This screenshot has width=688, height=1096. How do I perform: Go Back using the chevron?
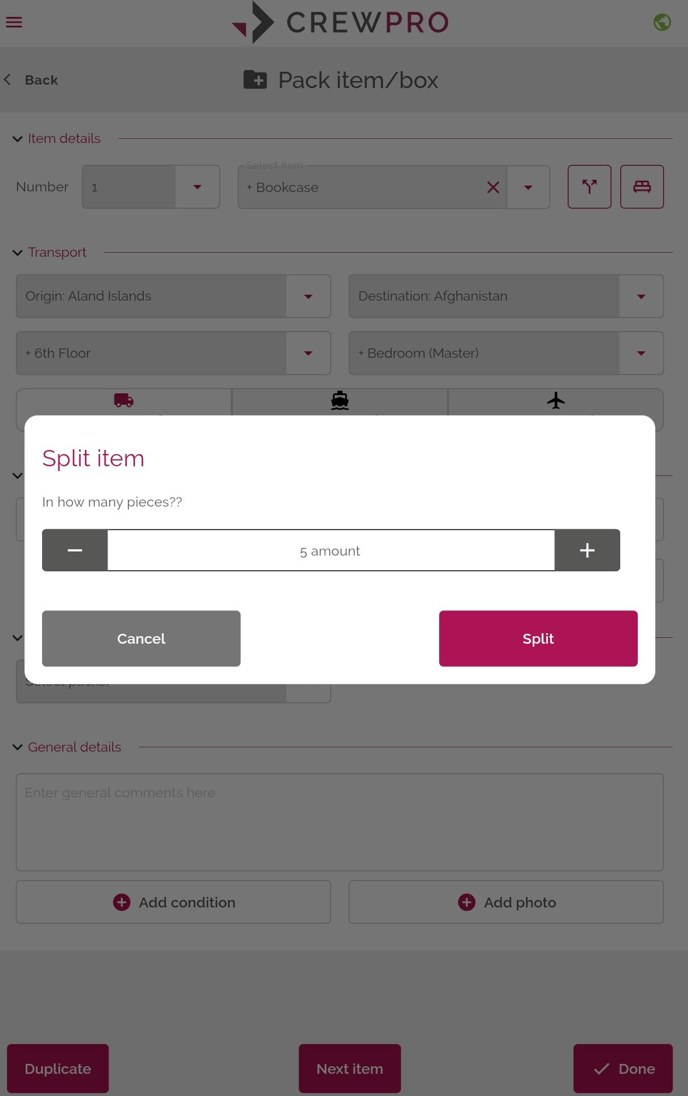click(8, 80)
